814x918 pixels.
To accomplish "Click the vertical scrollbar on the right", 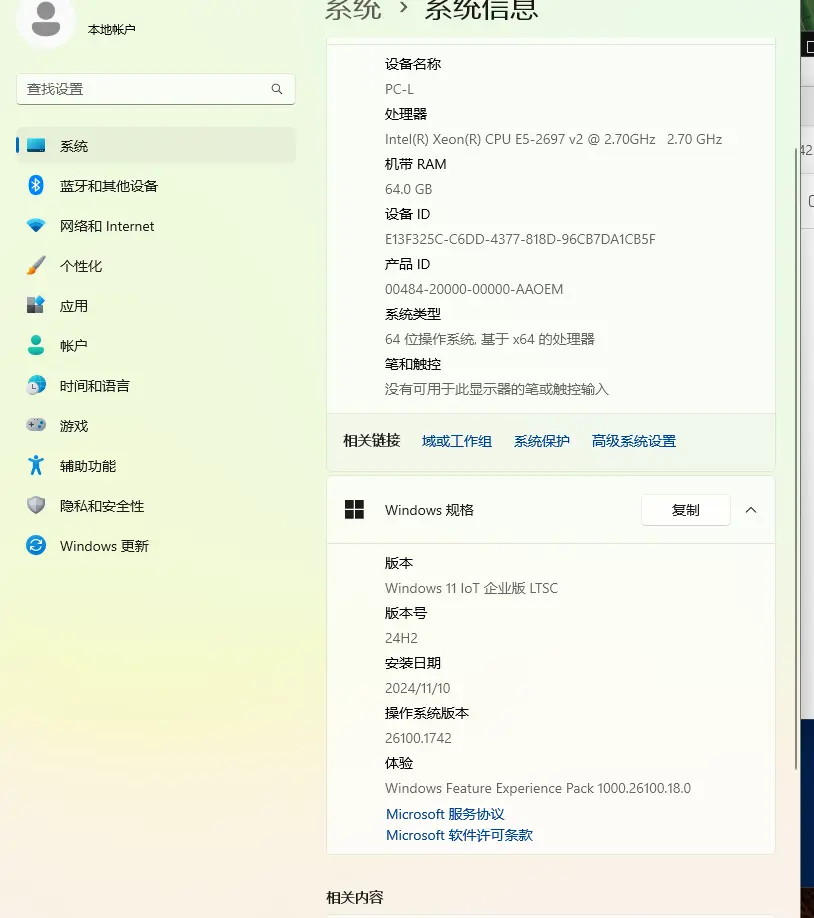I will click(x=796, y=457).
